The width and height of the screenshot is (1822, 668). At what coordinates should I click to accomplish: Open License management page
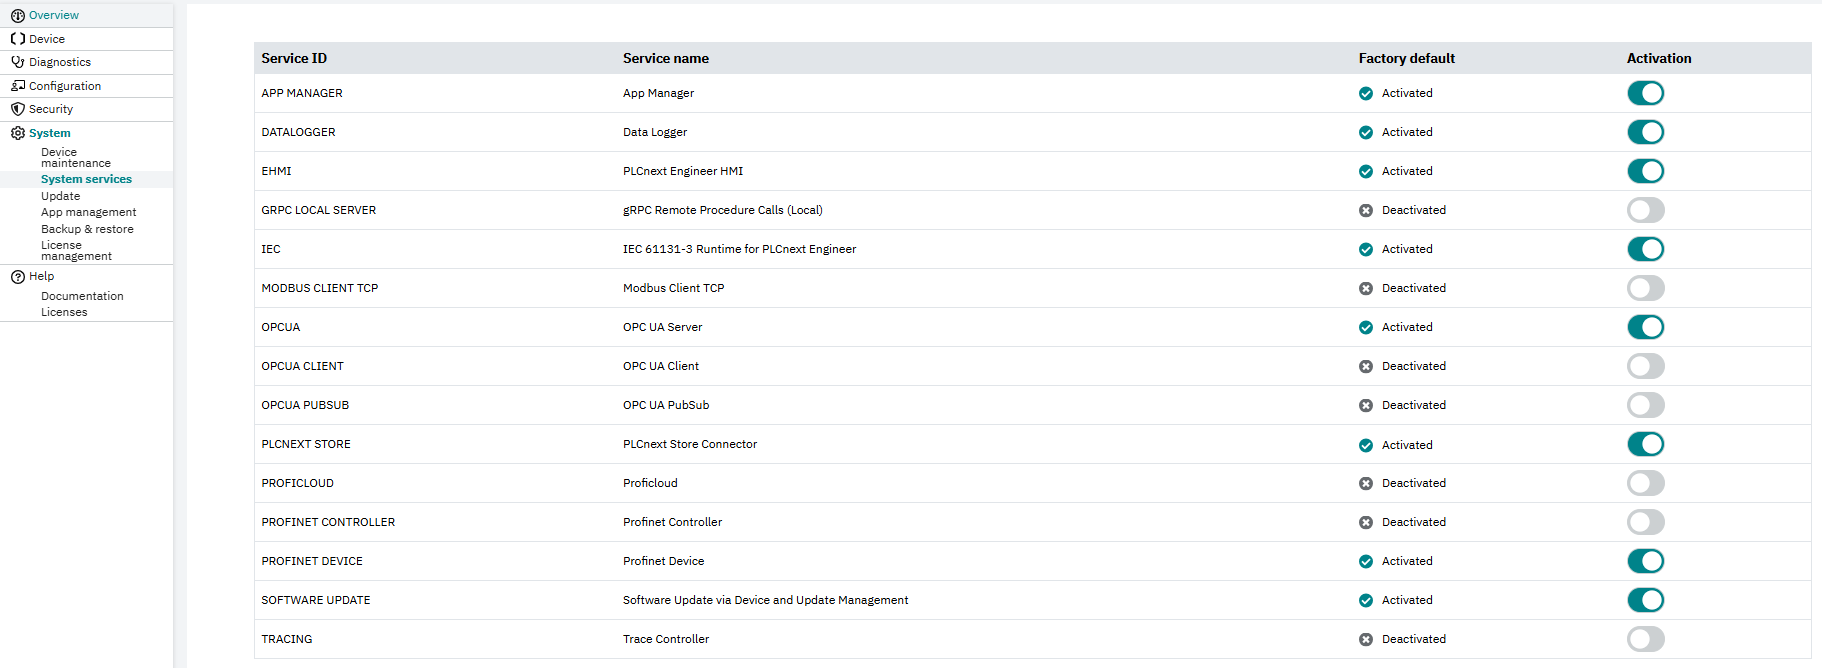(76, 251)
